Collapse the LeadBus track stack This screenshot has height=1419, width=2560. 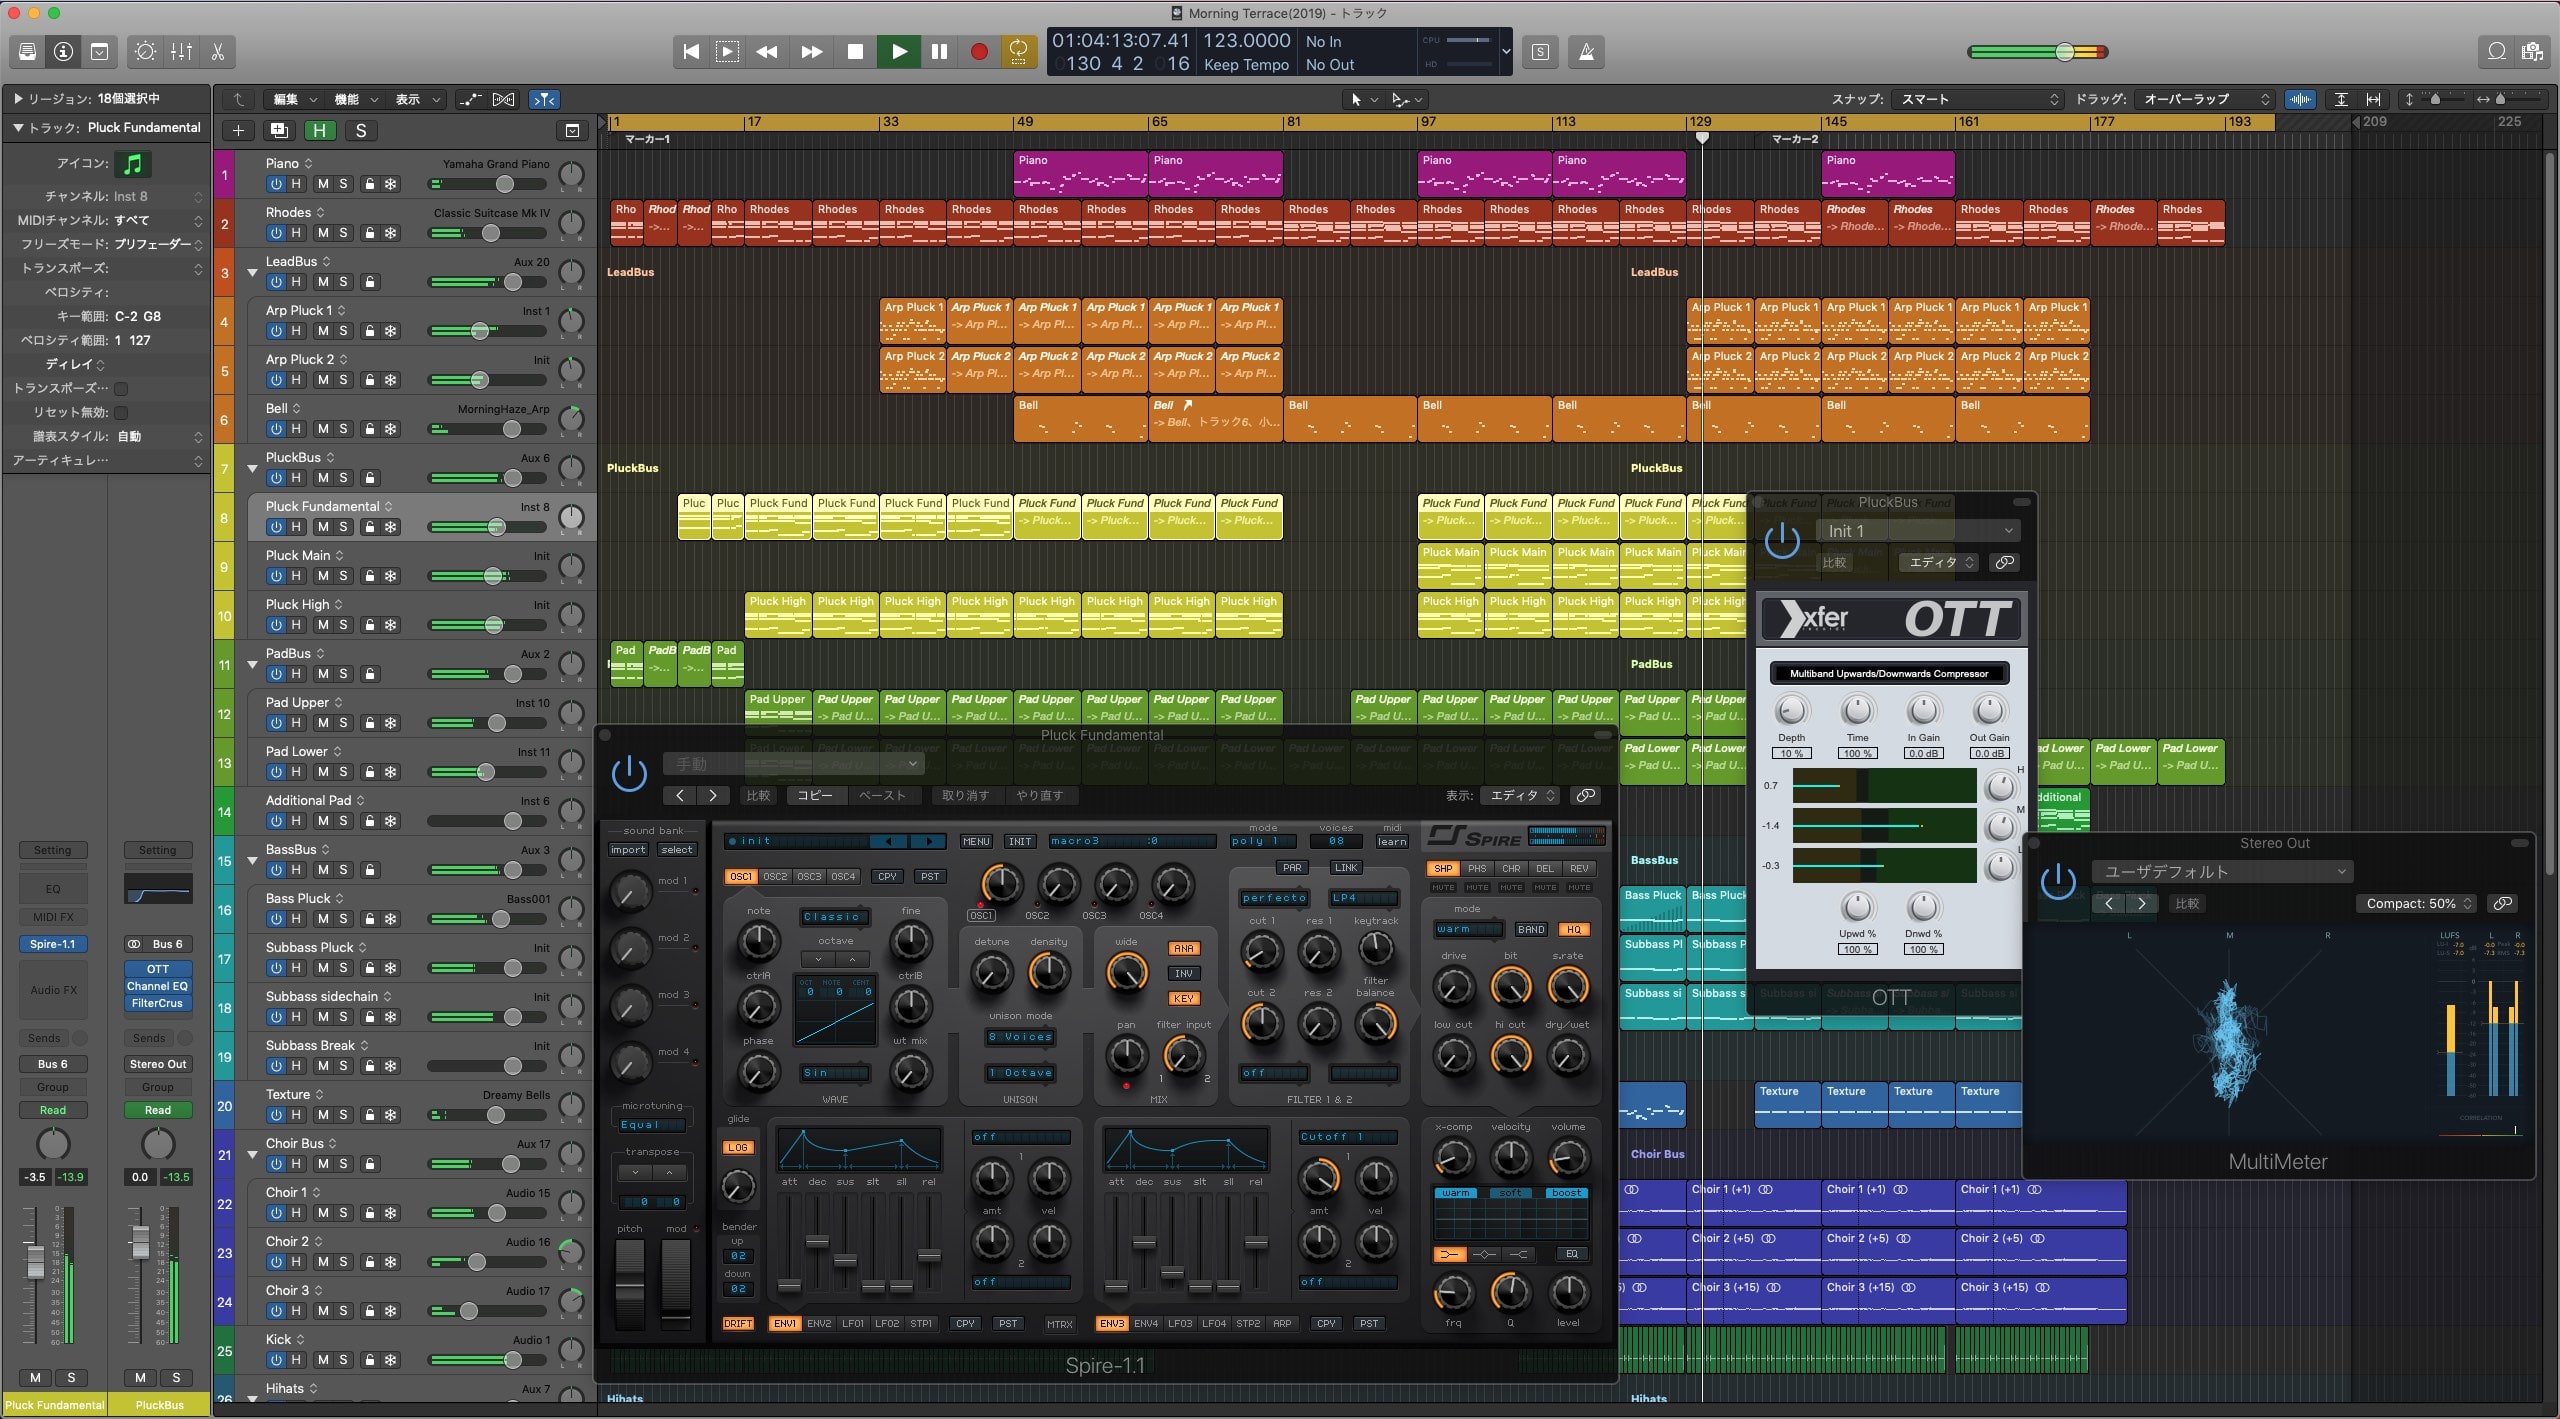(252, 272)
